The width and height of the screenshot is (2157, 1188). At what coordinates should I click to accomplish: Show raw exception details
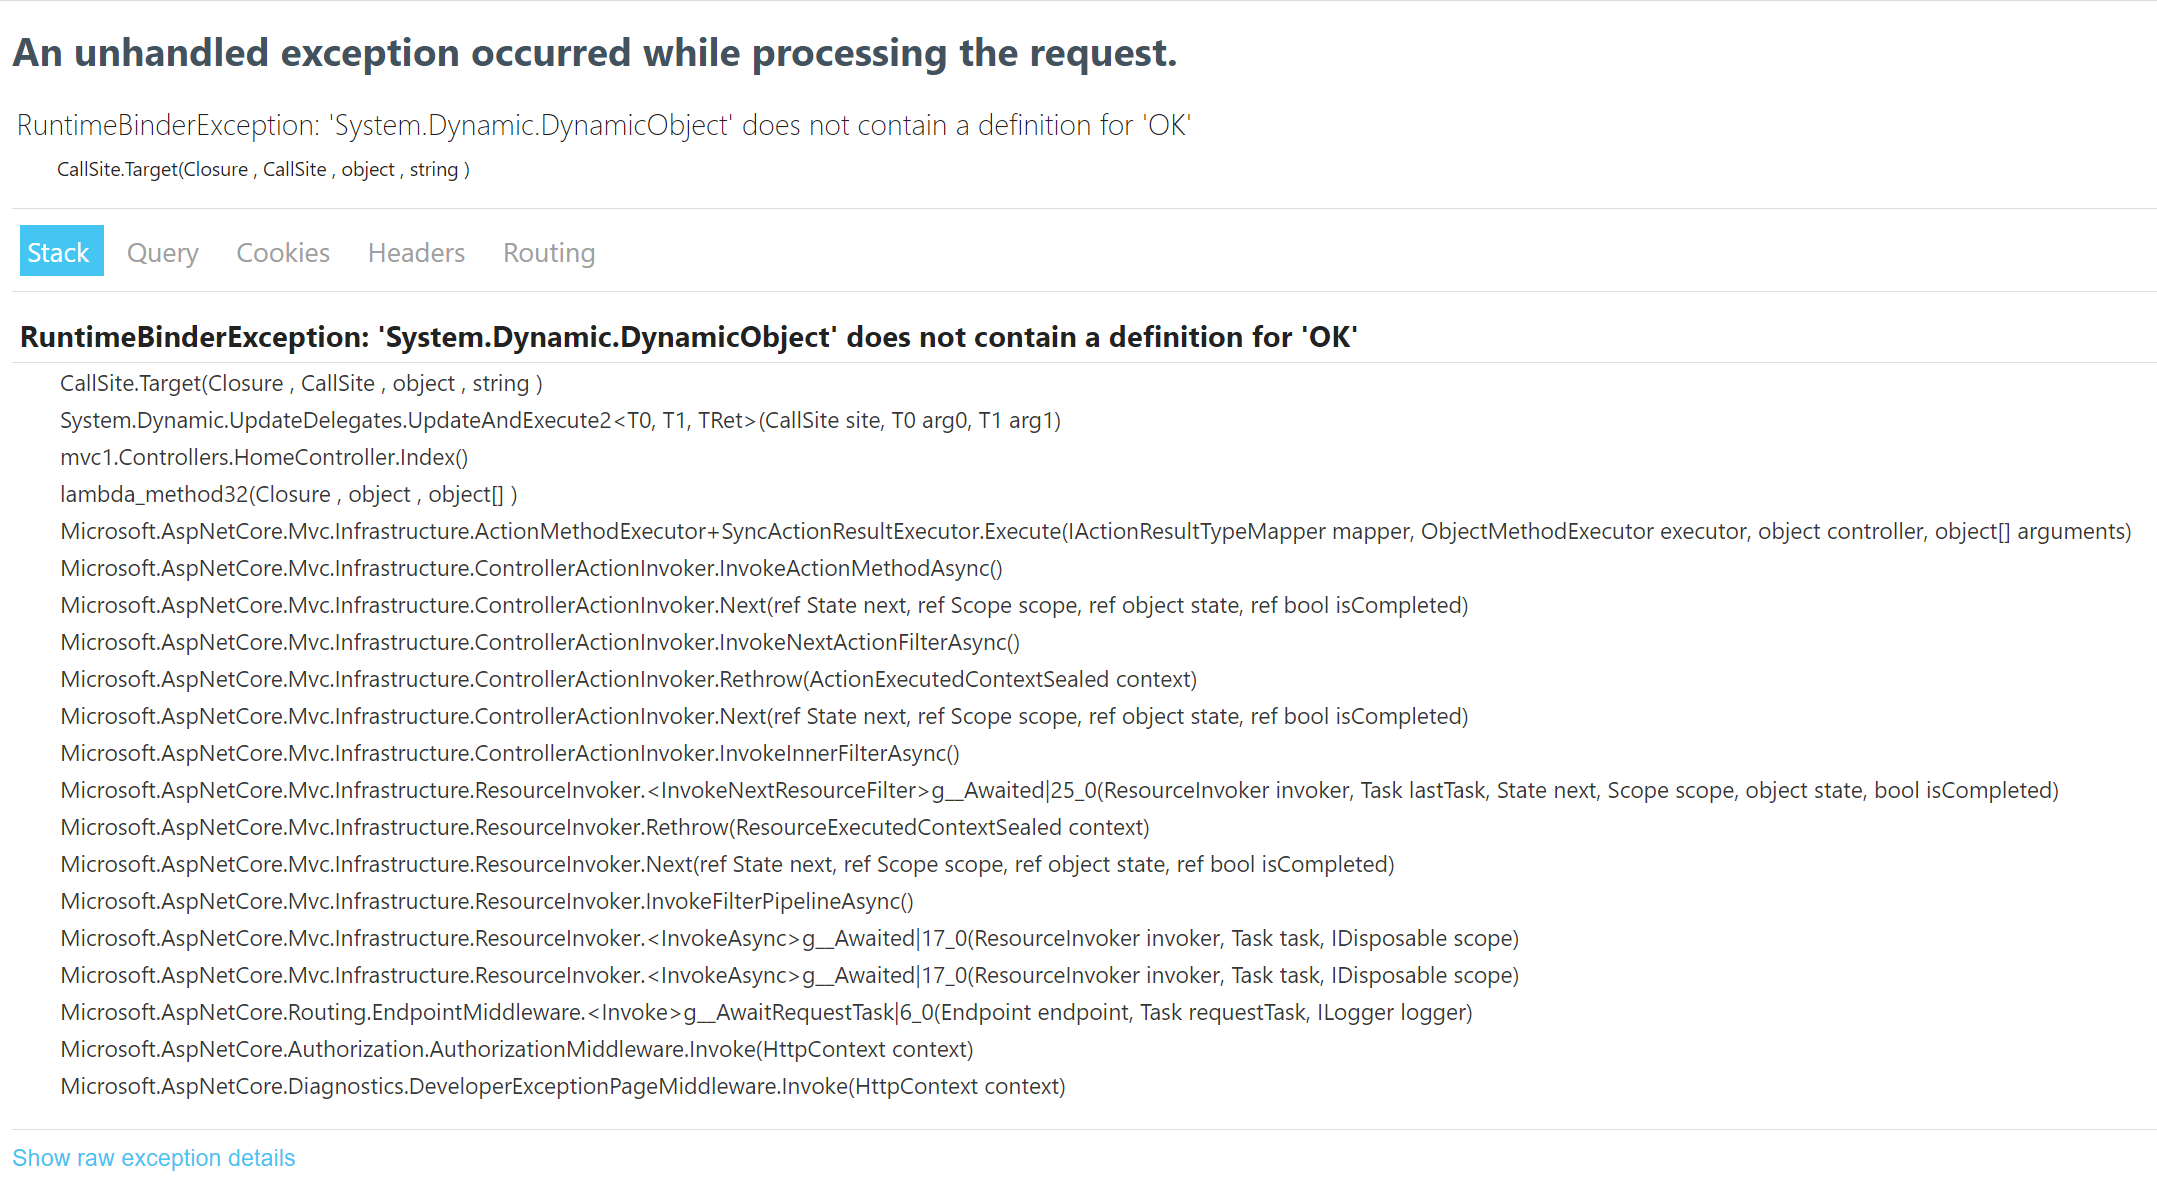(154, 1157)
